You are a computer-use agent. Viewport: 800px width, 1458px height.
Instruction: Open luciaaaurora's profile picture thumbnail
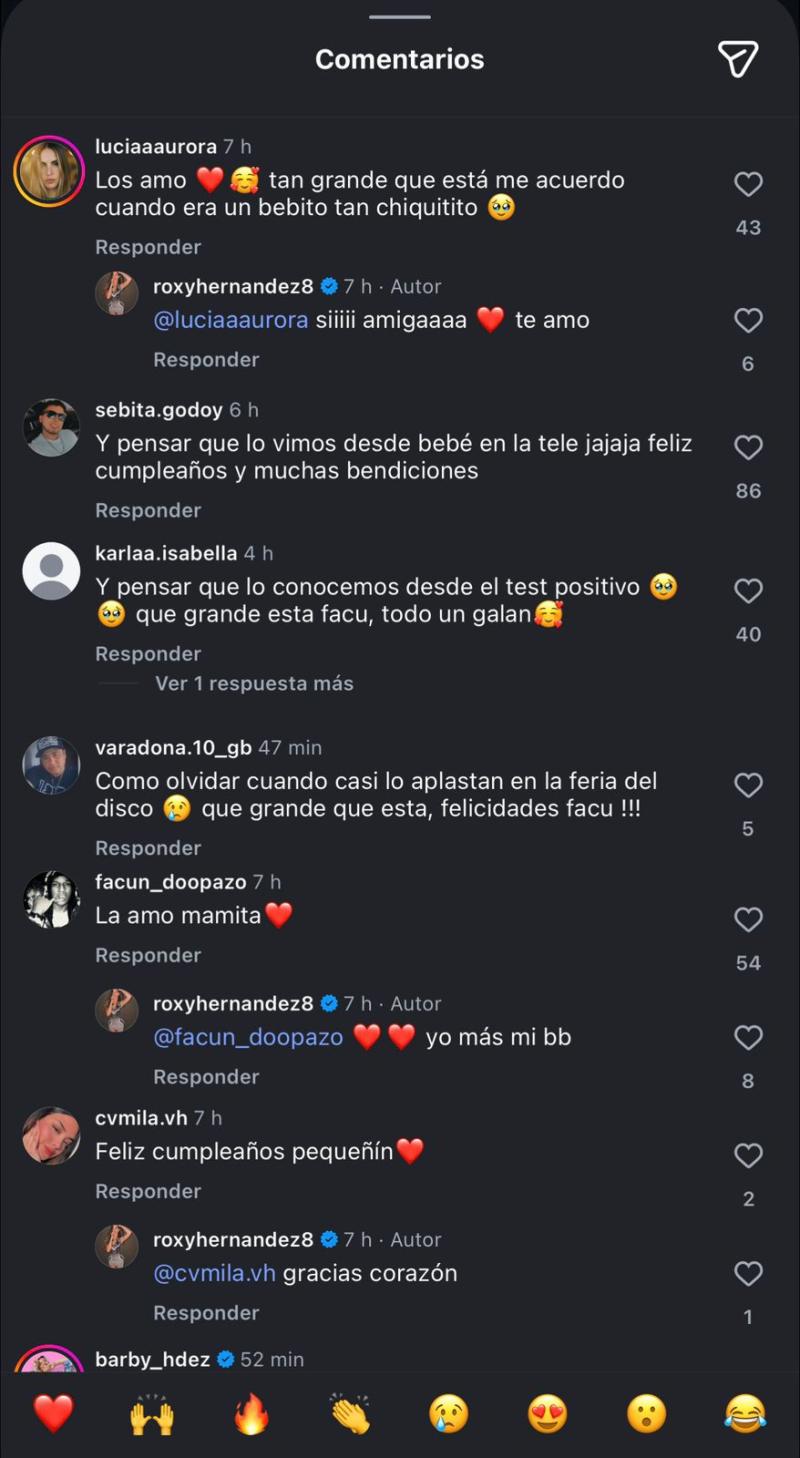(x=51, y=170)
